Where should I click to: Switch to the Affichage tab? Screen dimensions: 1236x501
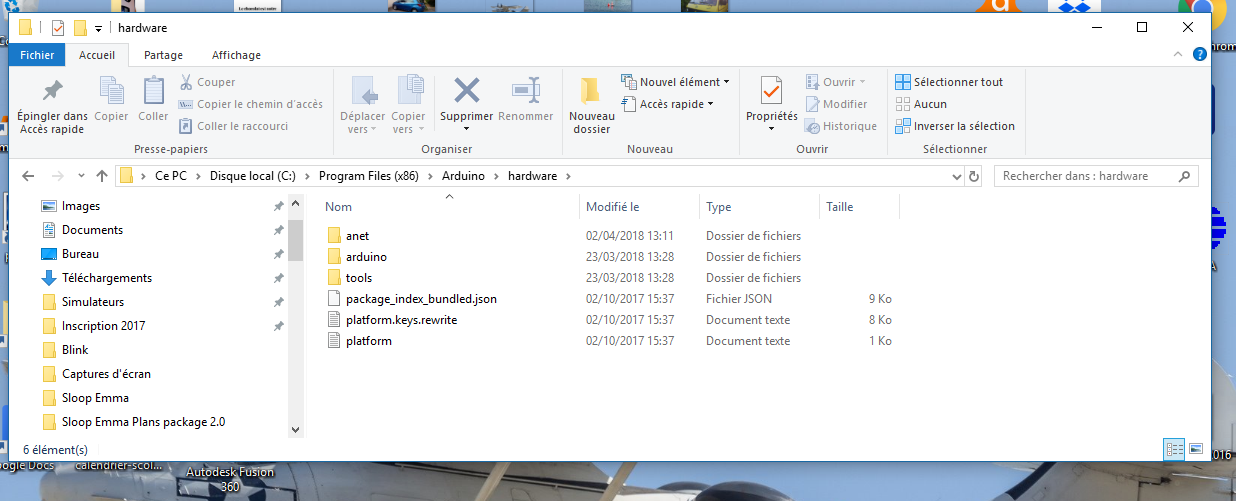(x=236, y=55)
